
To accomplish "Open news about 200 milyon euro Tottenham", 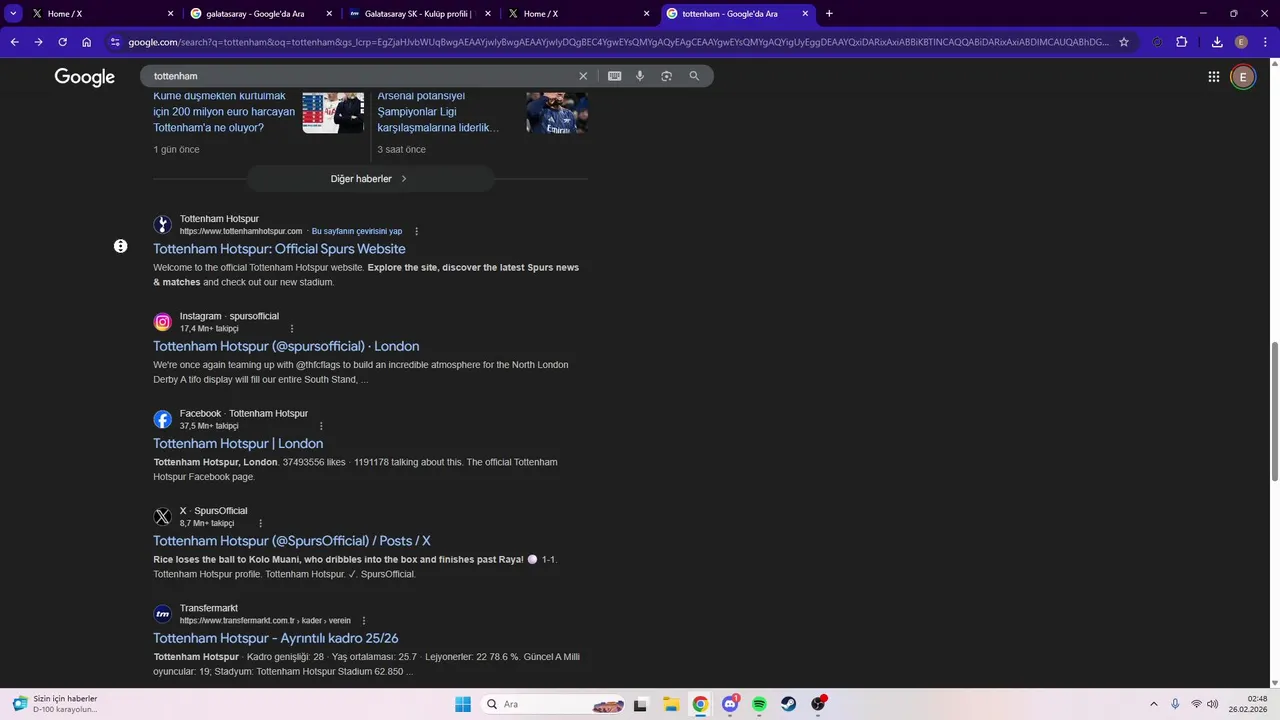I will 224,112.
